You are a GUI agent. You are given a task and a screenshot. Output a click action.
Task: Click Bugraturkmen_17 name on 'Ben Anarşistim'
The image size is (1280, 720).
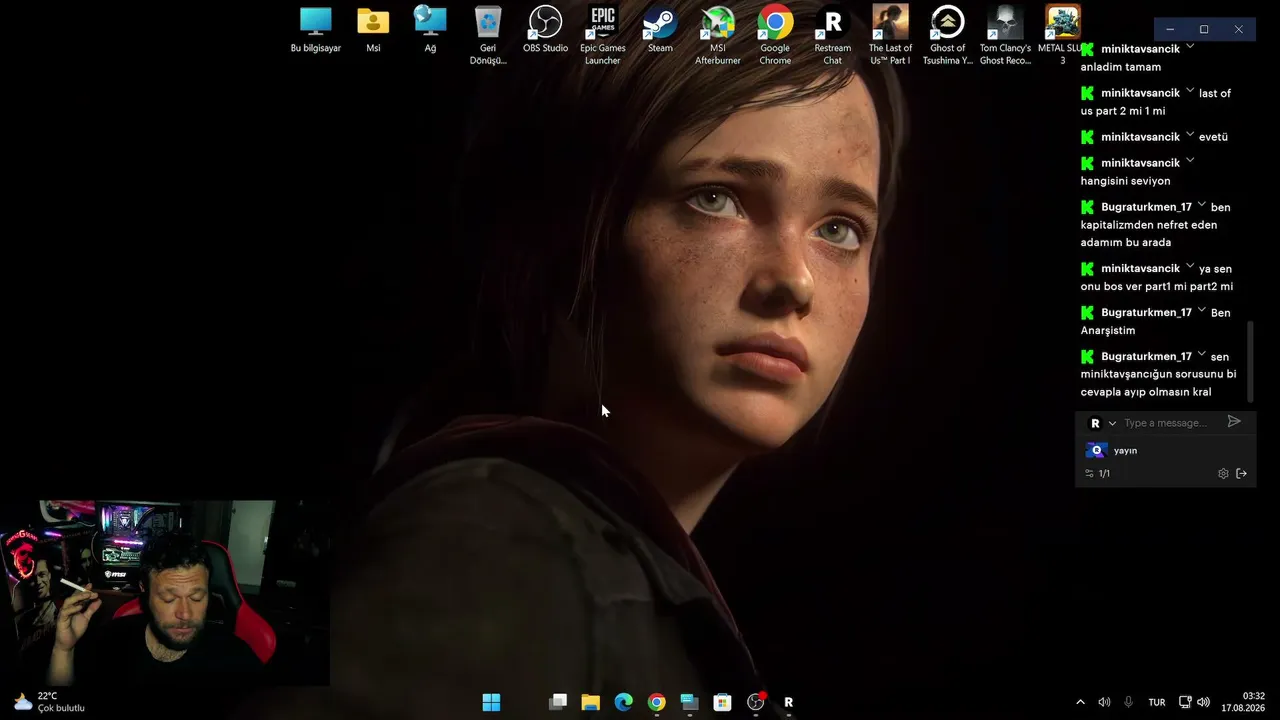(1146, 313)
